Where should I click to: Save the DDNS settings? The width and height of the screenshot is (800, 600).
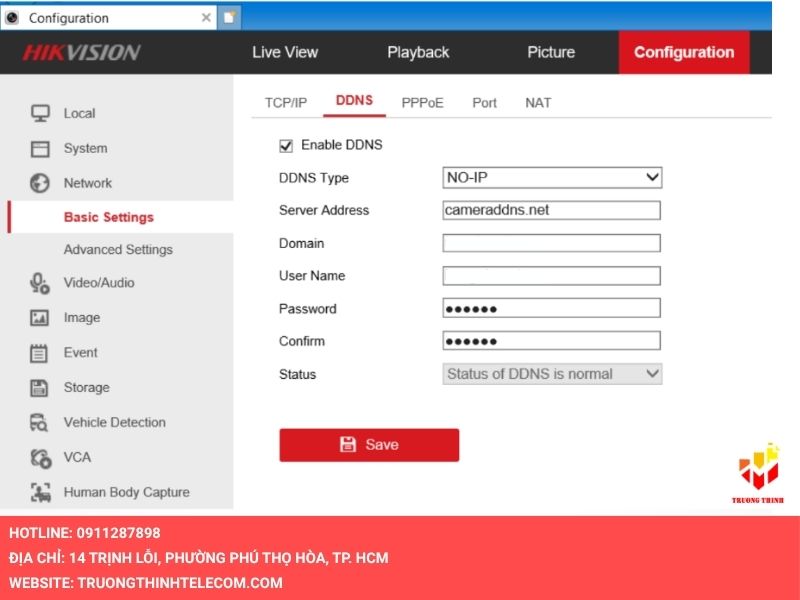click(x=369, y=445)
